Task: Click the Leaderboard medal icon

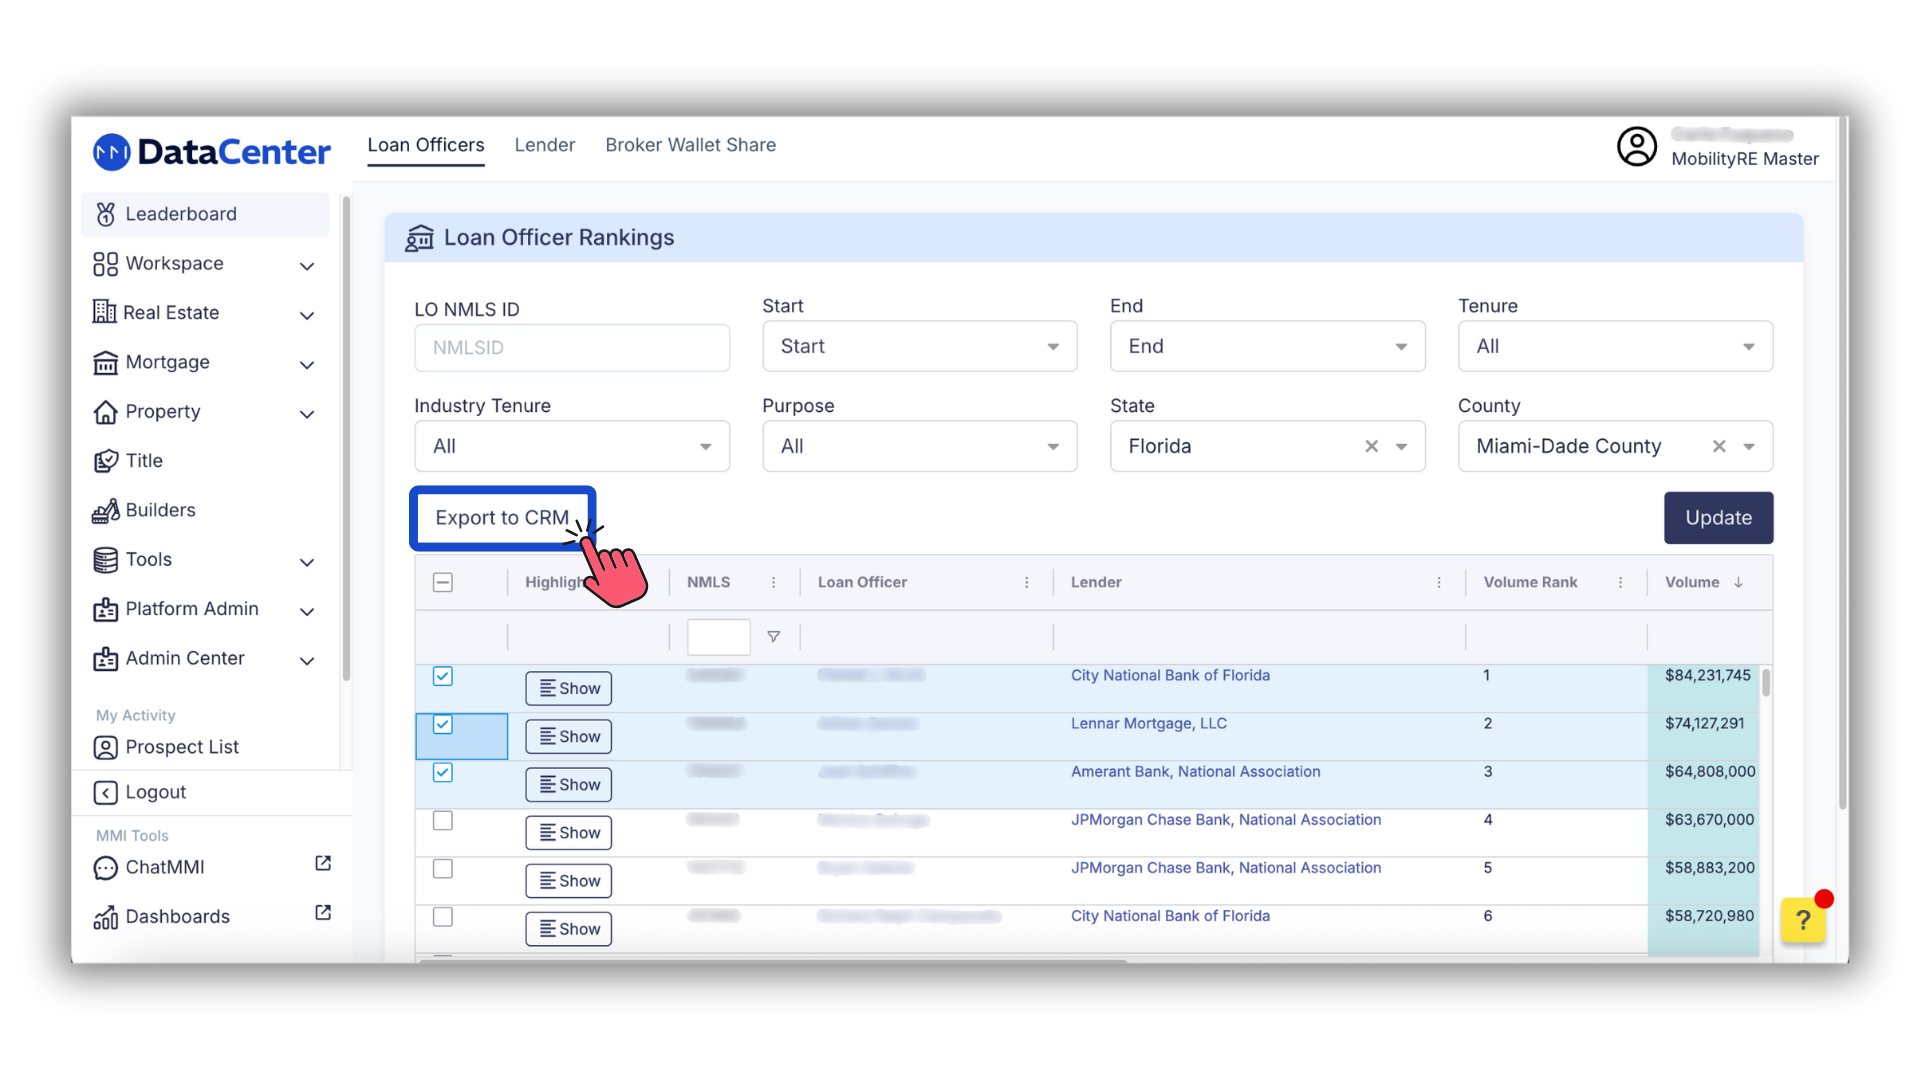Action: [105, 214]
